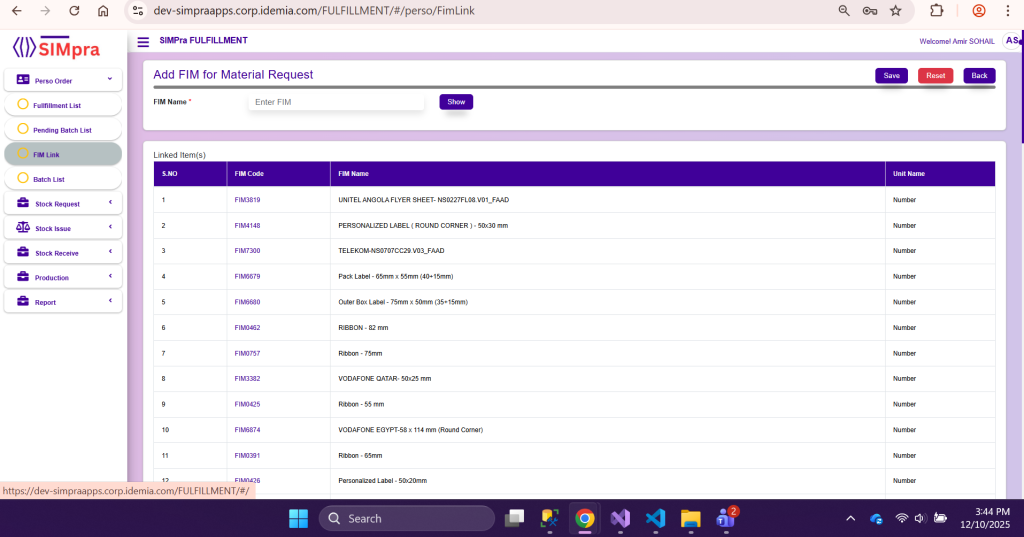Click the hamburger menu icon

(143, 42)
